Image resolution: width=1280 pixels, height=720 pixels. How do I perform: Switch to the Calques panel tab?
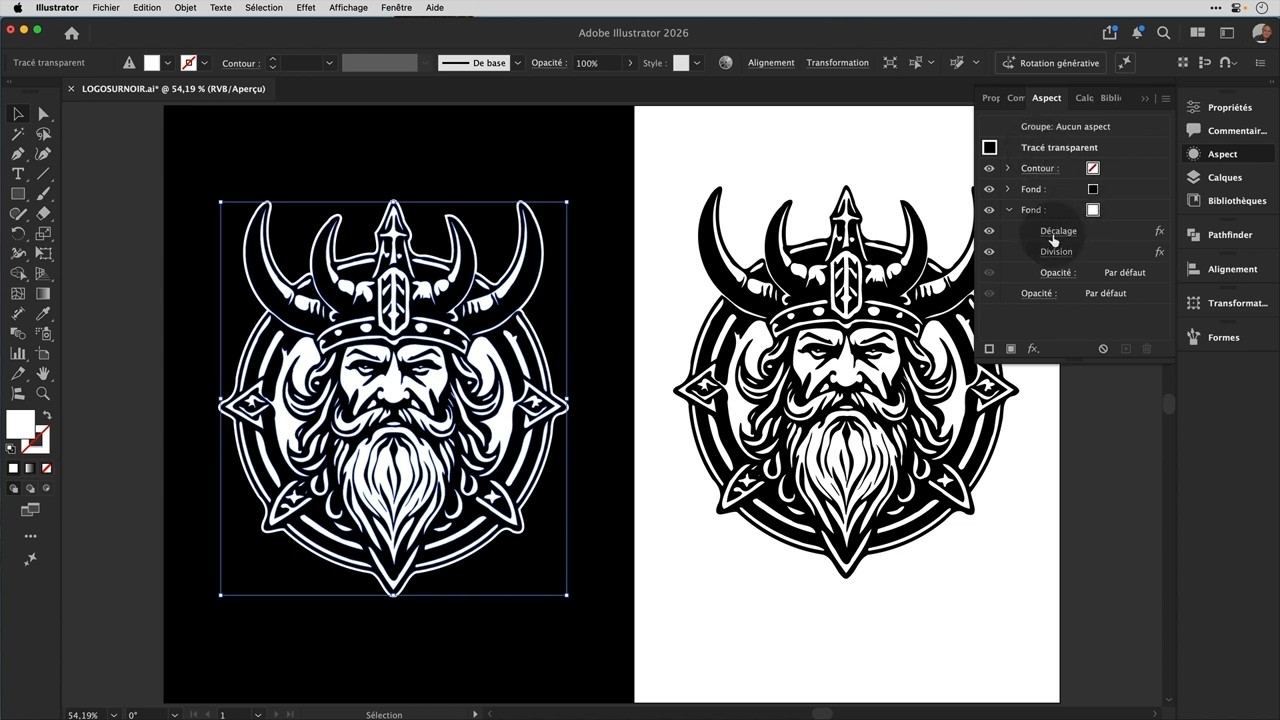(x=1084, y=98)
